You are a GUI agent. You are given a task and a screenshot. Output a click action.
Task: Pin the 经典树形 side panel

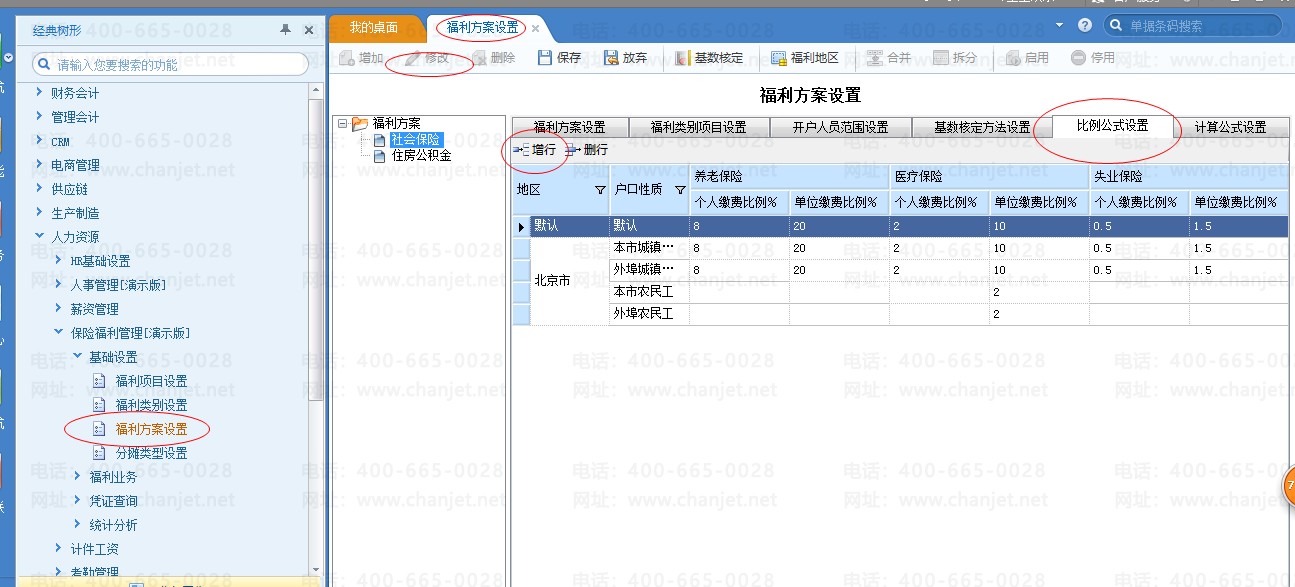[286, 30]
